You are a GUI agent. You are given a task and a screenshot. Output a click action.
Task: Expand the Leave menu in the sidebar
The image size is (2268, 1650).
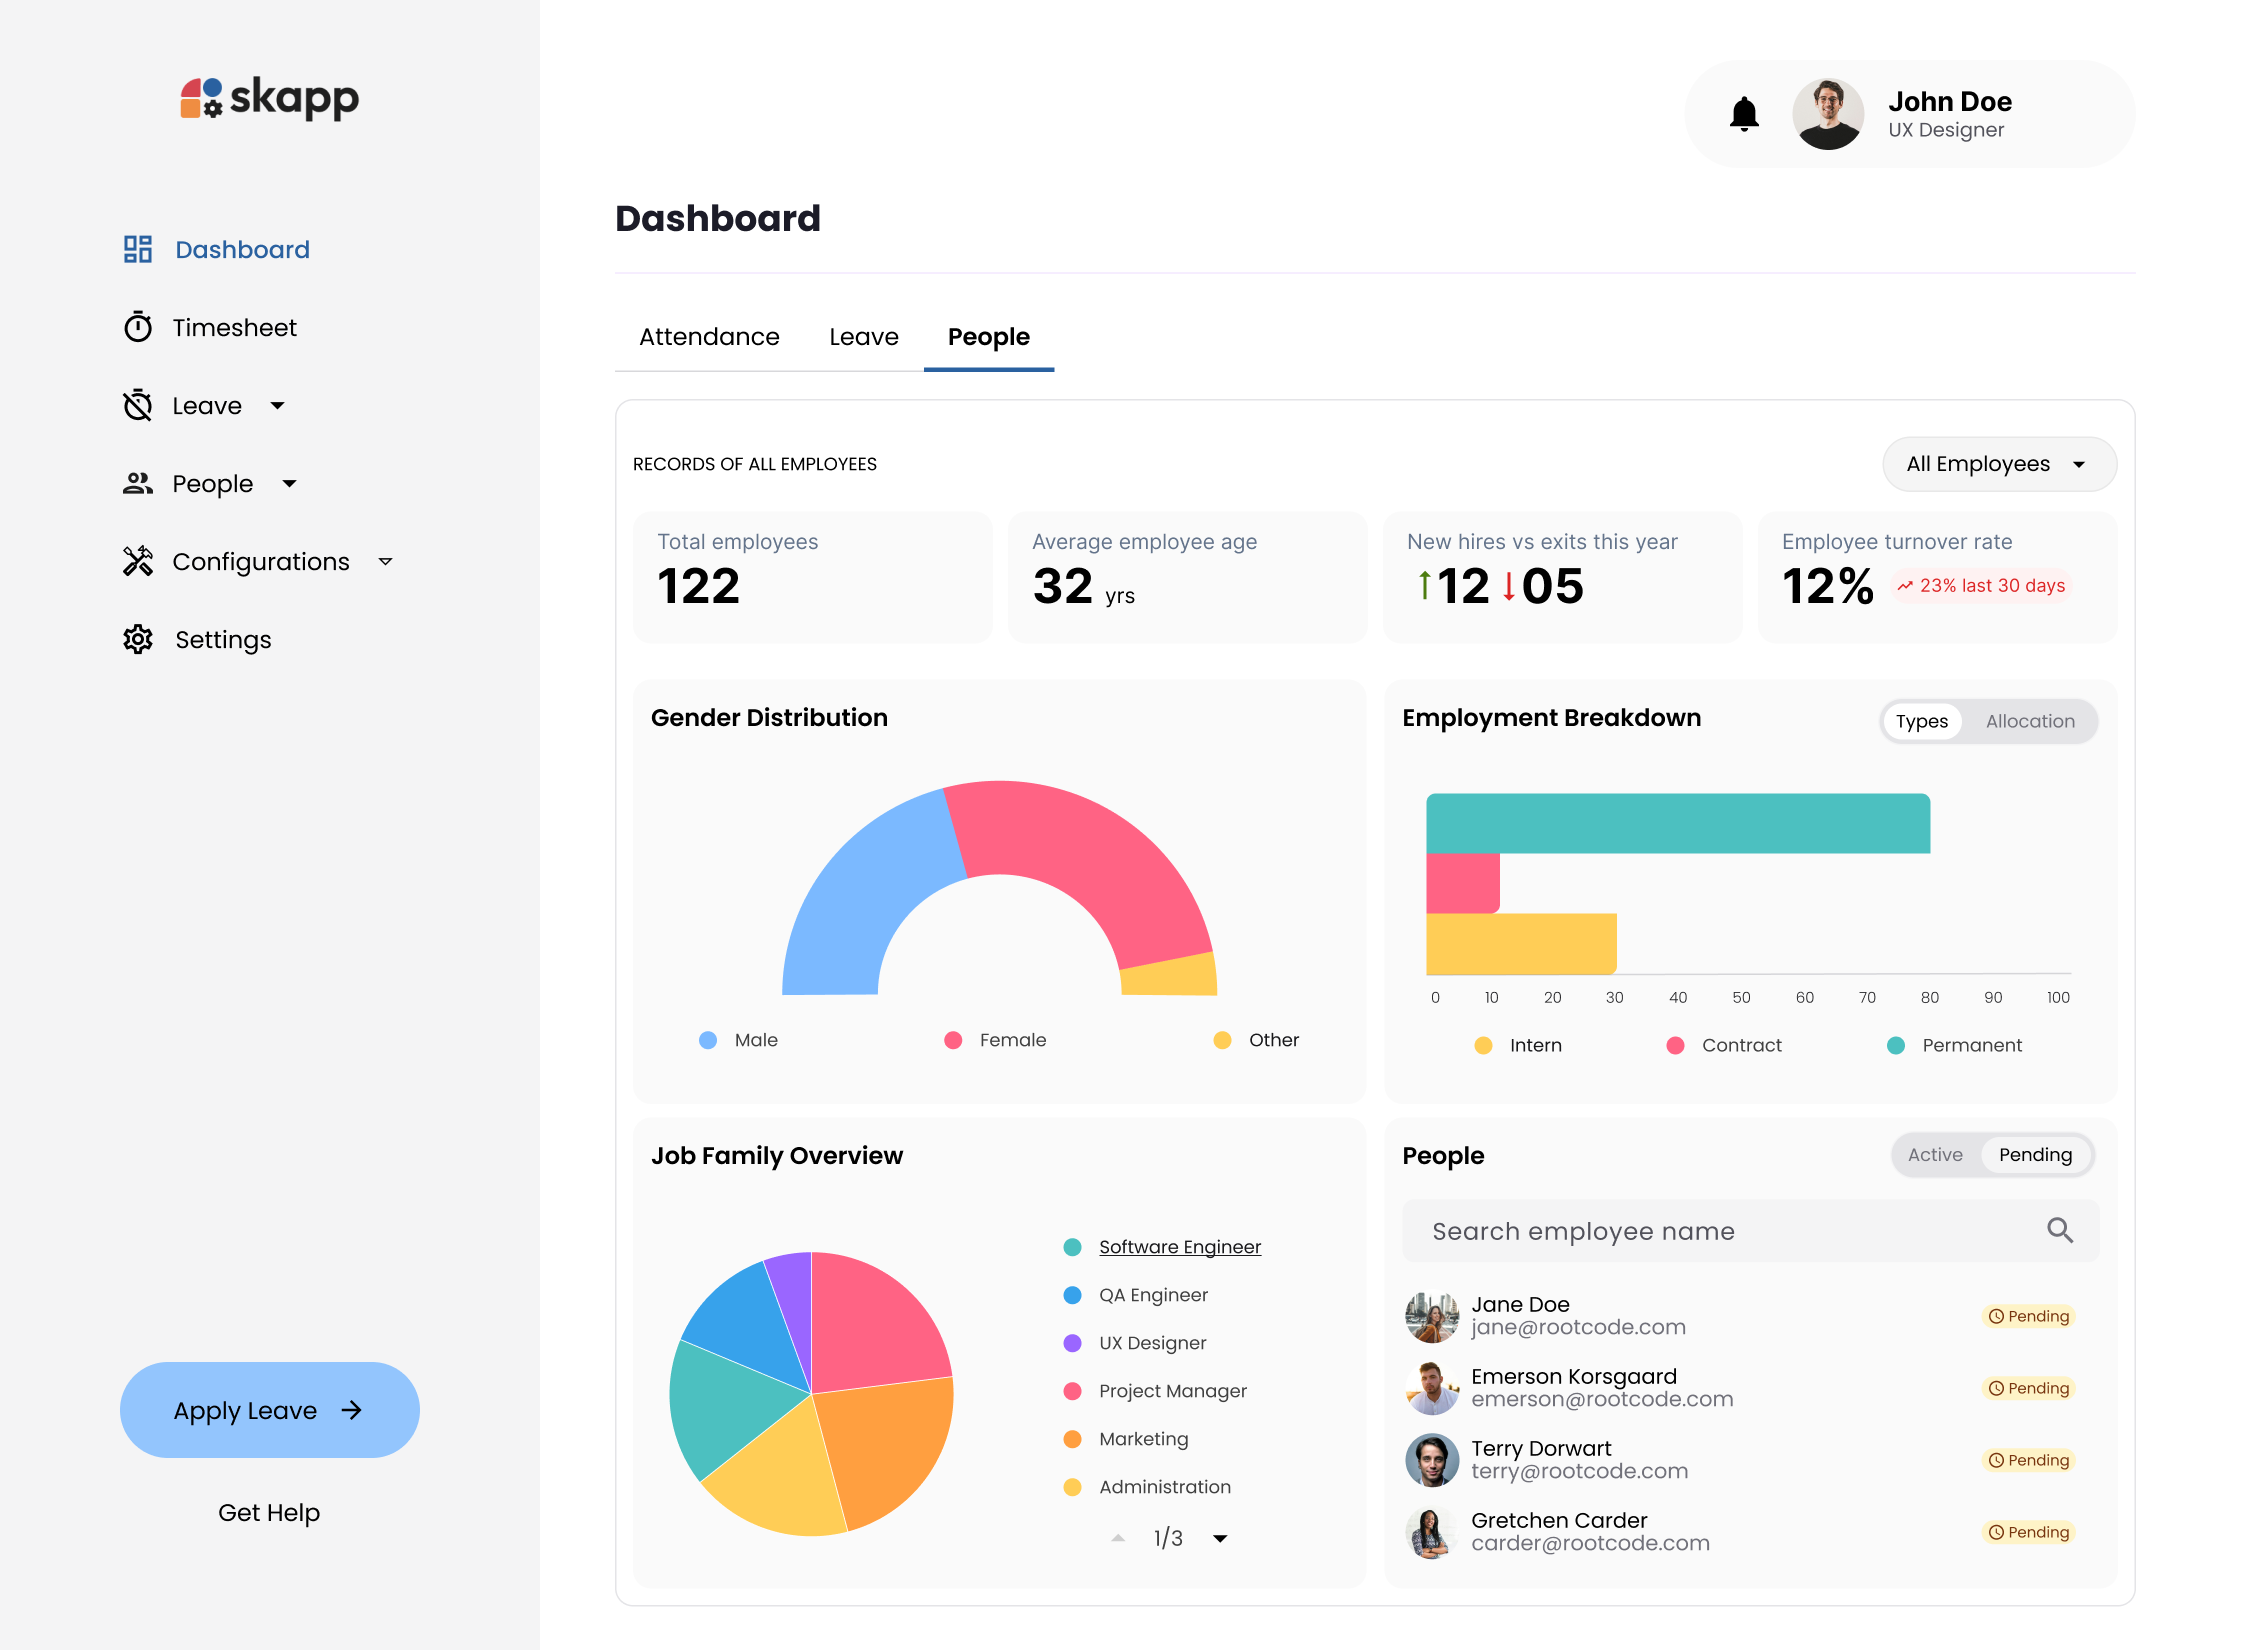(x=278, y=405)
